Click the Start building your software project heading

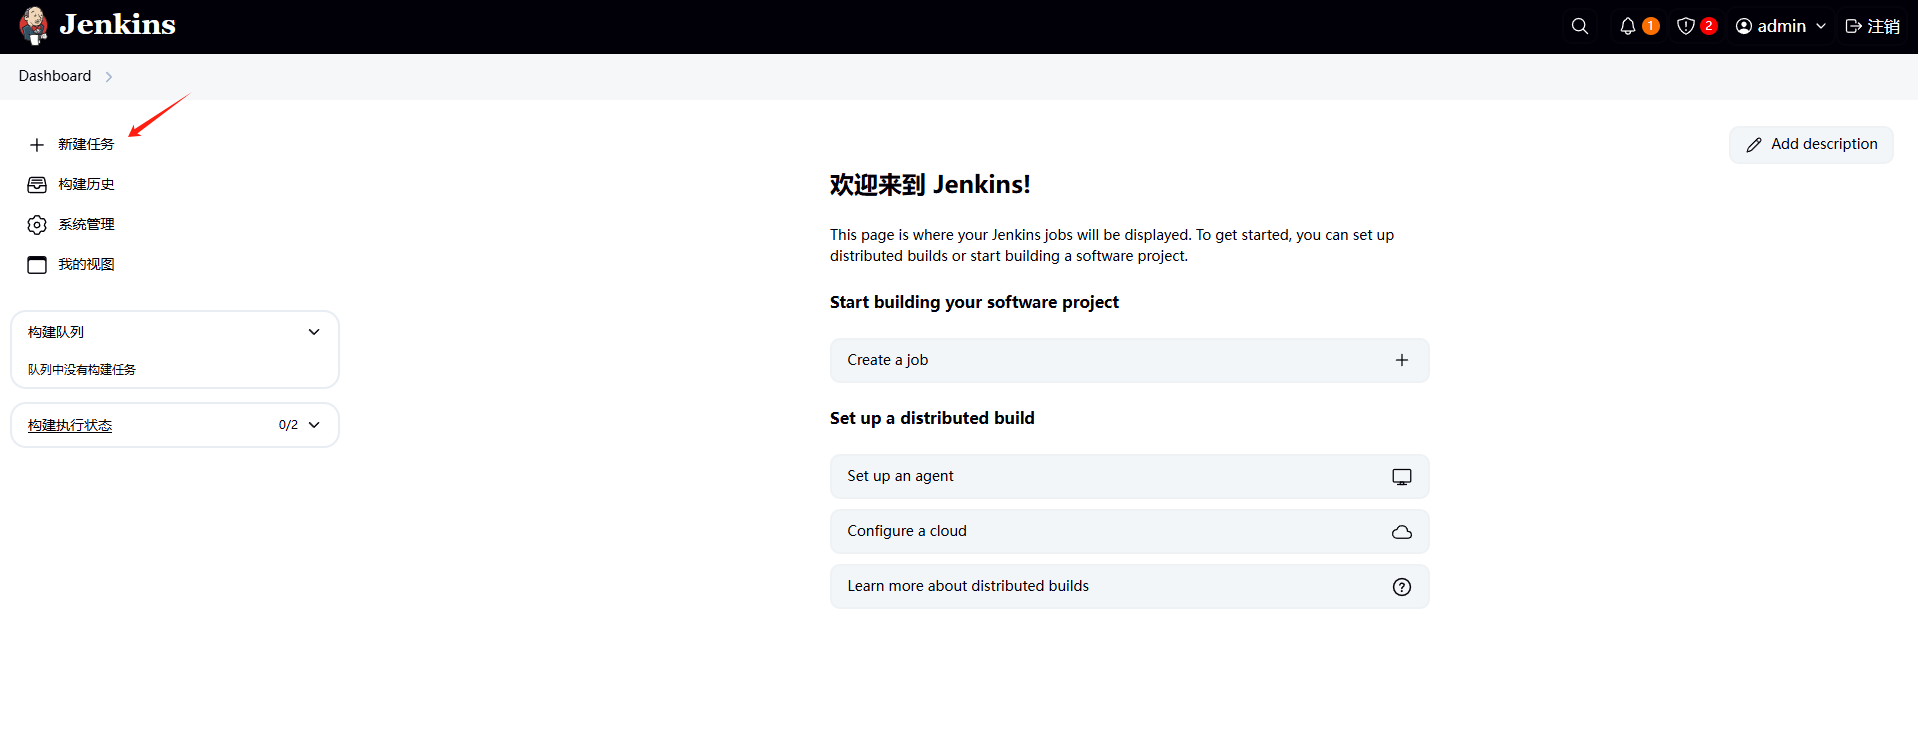click(x=974, y=302)
